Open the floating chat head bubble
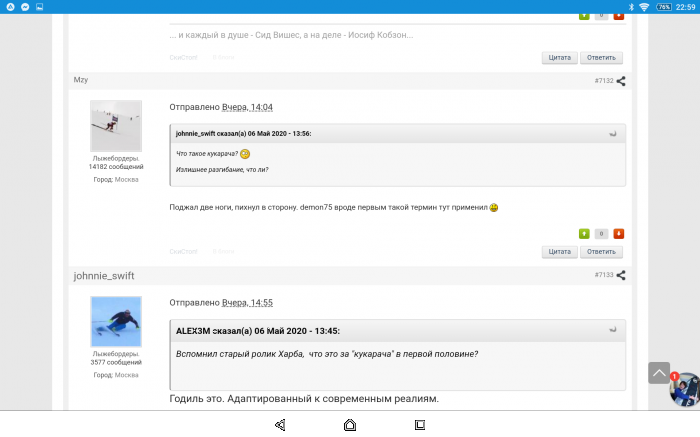This screenshot has height=437, width=700. (x=683, y=389)
